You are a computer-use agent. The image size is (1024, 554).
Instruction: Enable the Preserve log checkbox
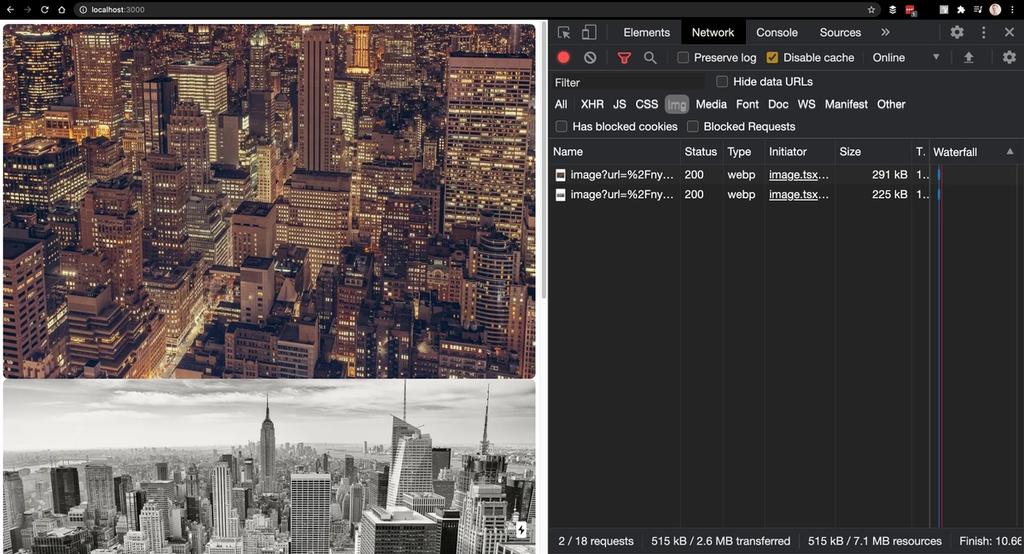683,58
